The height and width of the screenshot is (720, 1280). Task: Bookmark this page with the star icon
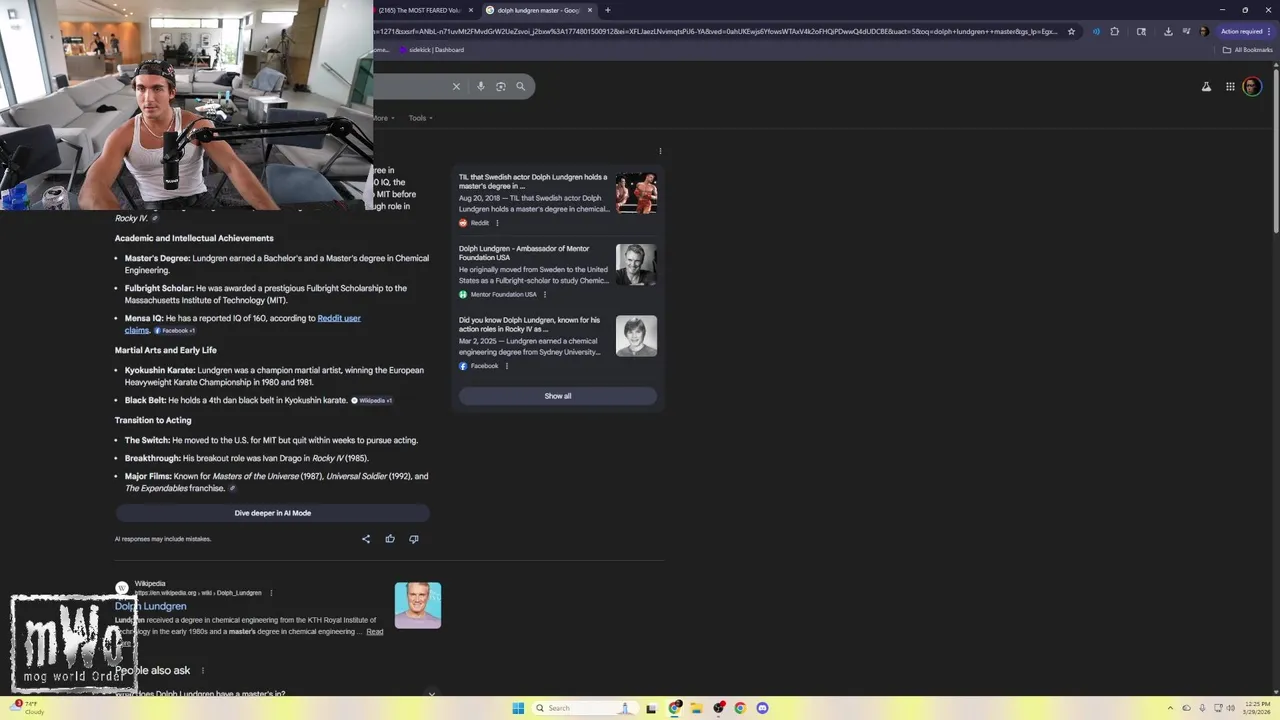tap(1071, 31)
